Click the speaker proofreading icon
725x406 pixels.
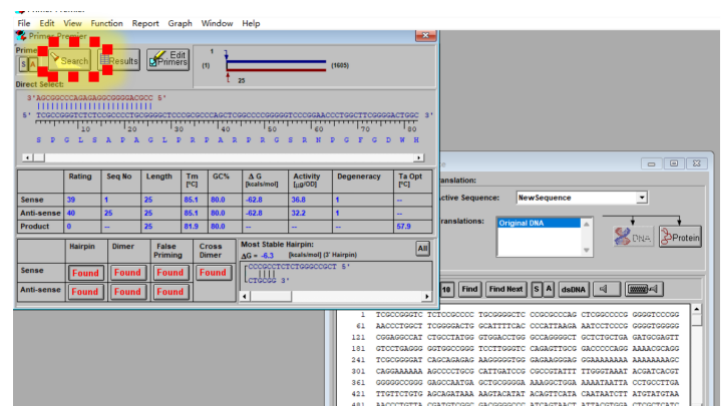[x=607, y=289]
